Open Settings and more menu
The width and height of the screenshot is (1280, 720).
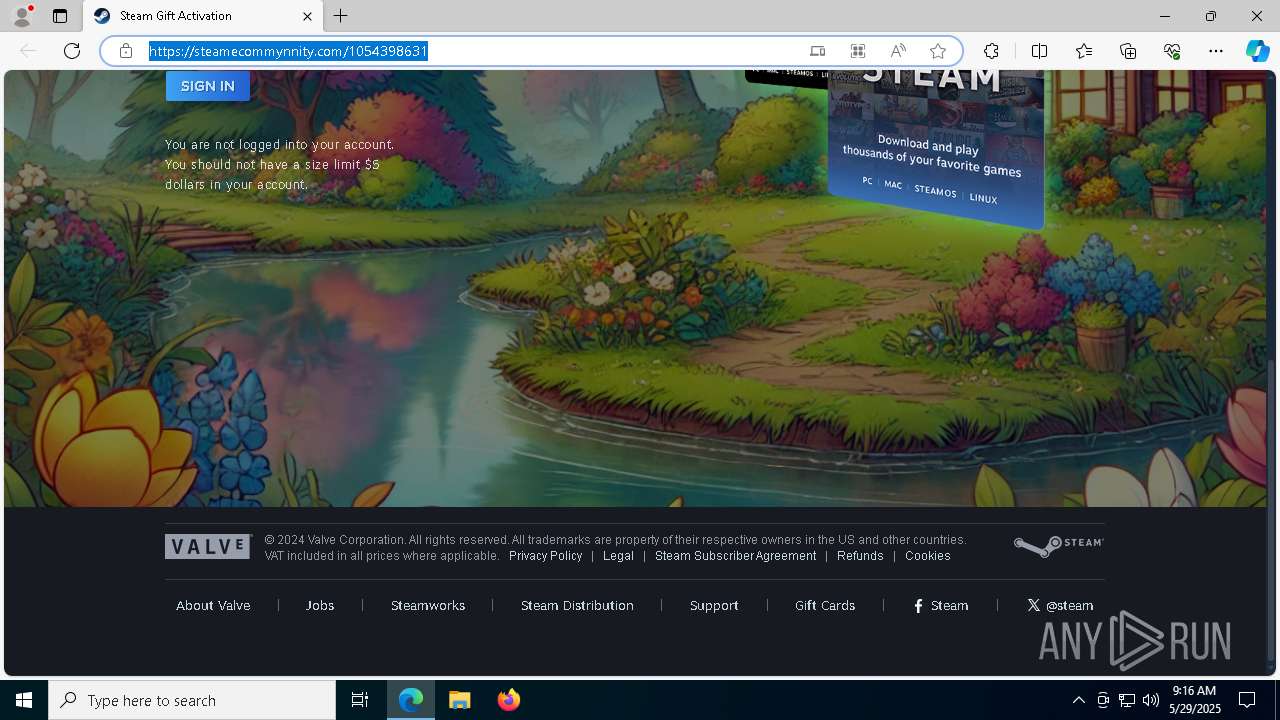pyautogui.click(x=1216, y=51)
